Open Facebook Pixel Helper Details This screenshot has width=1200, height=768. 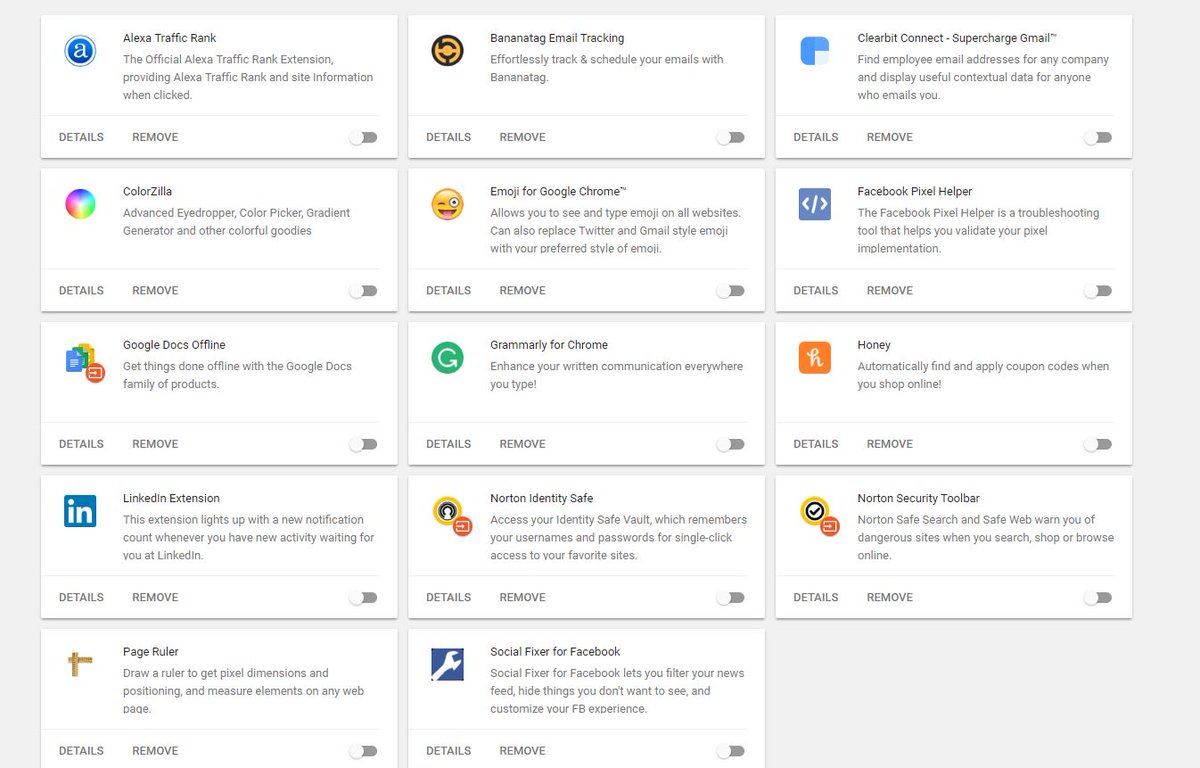tap(815, 290)
